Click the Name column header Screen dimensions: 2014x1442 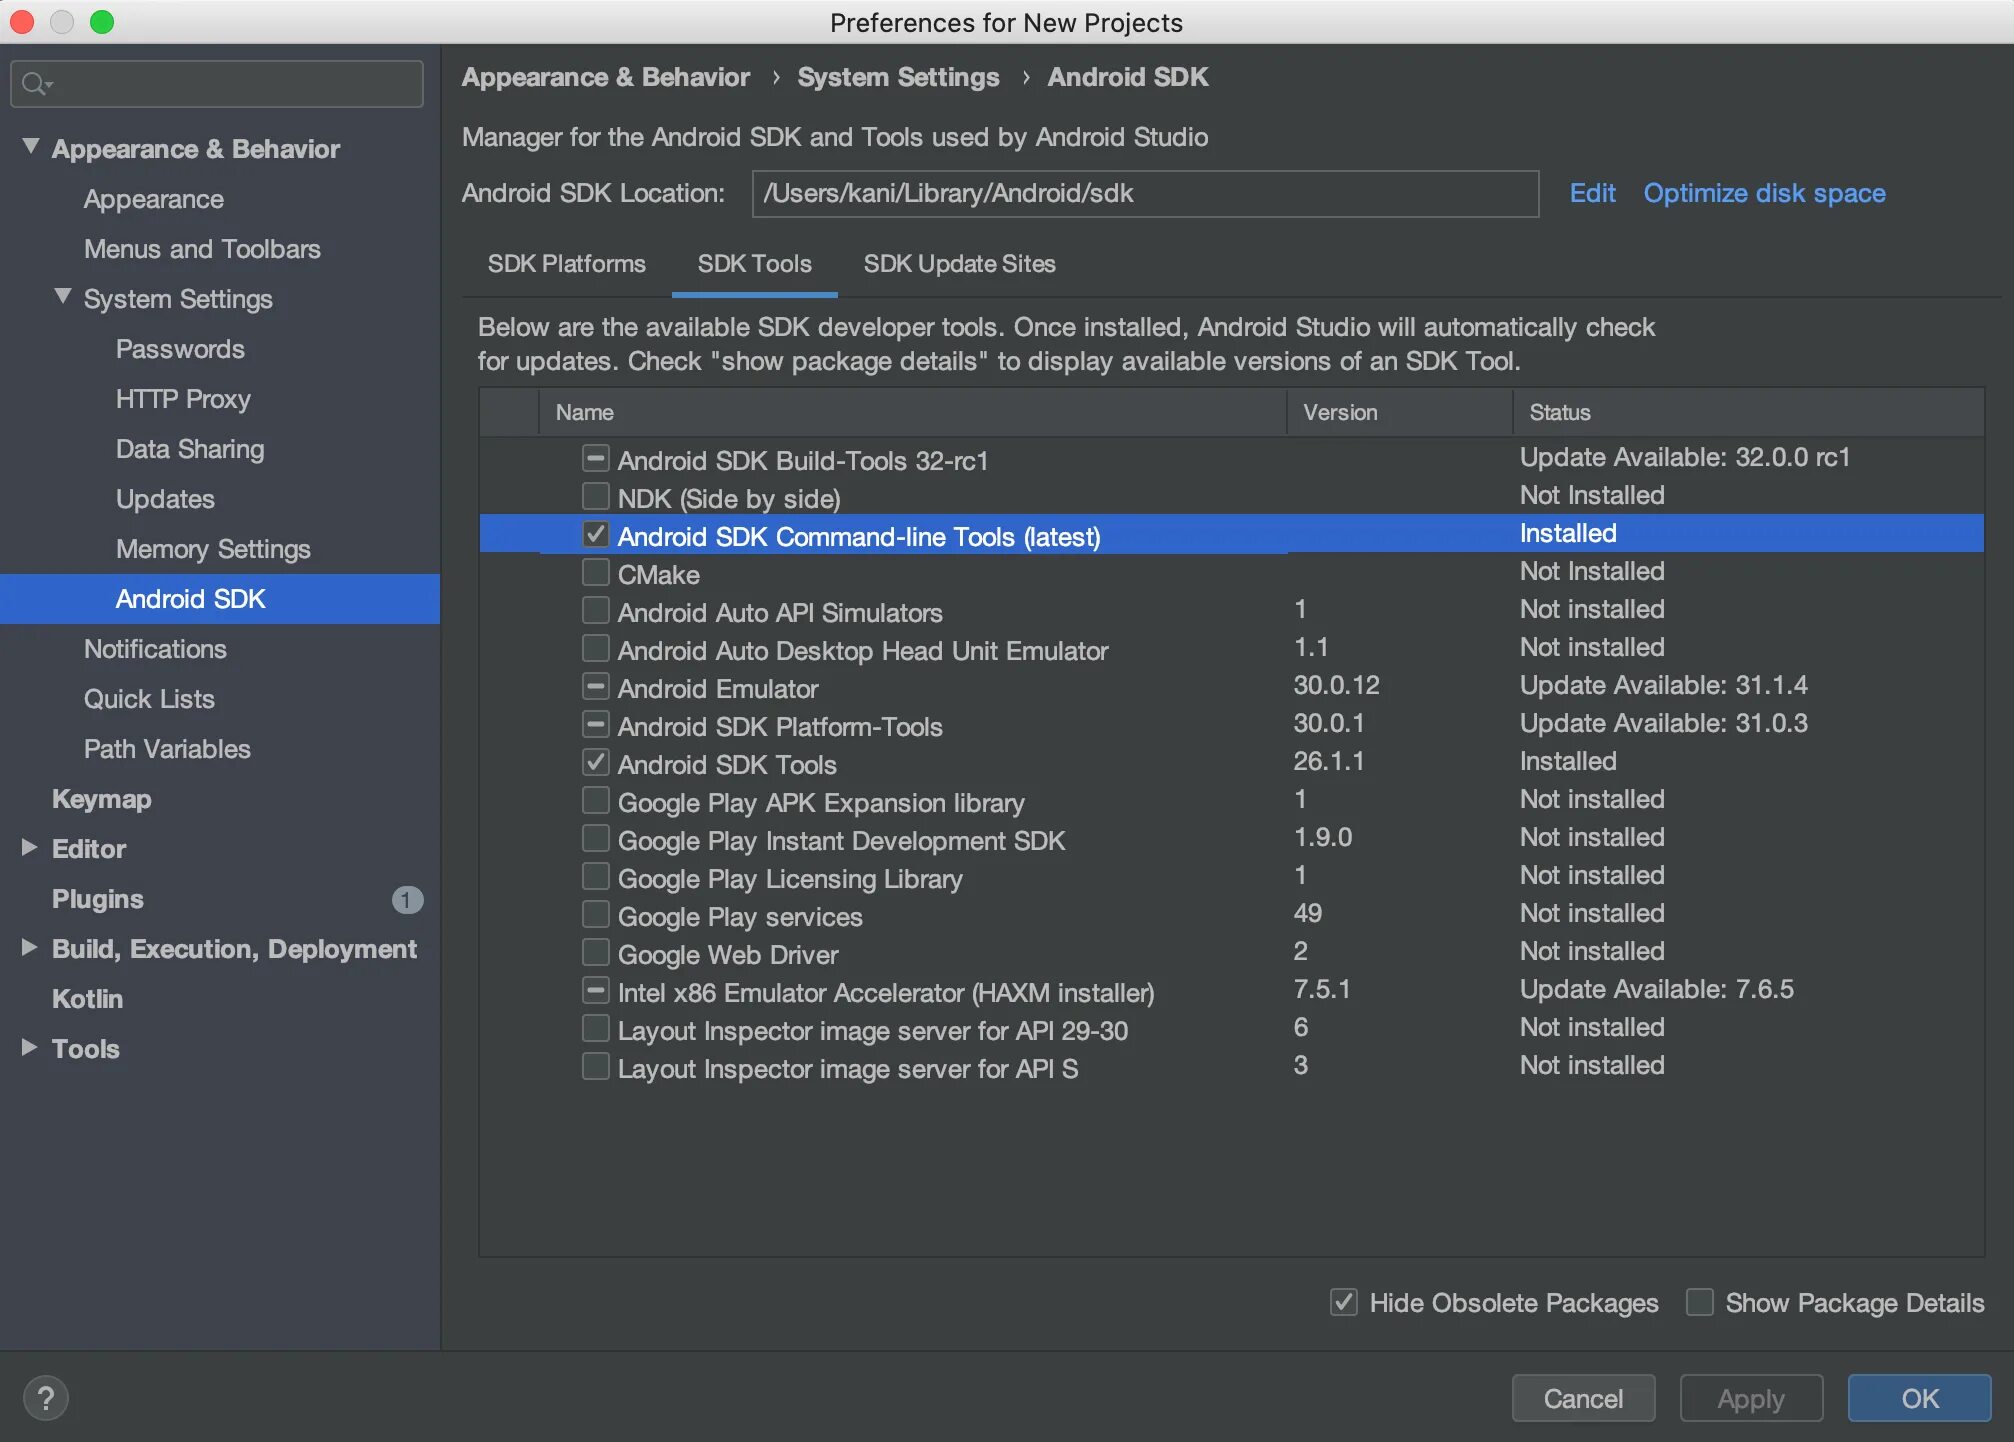(913, 412)
